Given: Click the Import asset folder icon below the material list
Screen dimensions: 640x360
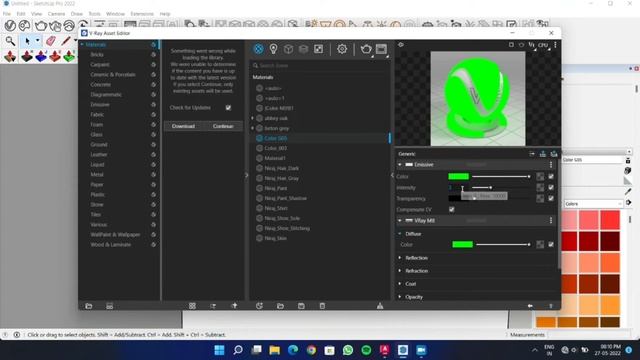Looking at the screenshot, I should (280, 306).
